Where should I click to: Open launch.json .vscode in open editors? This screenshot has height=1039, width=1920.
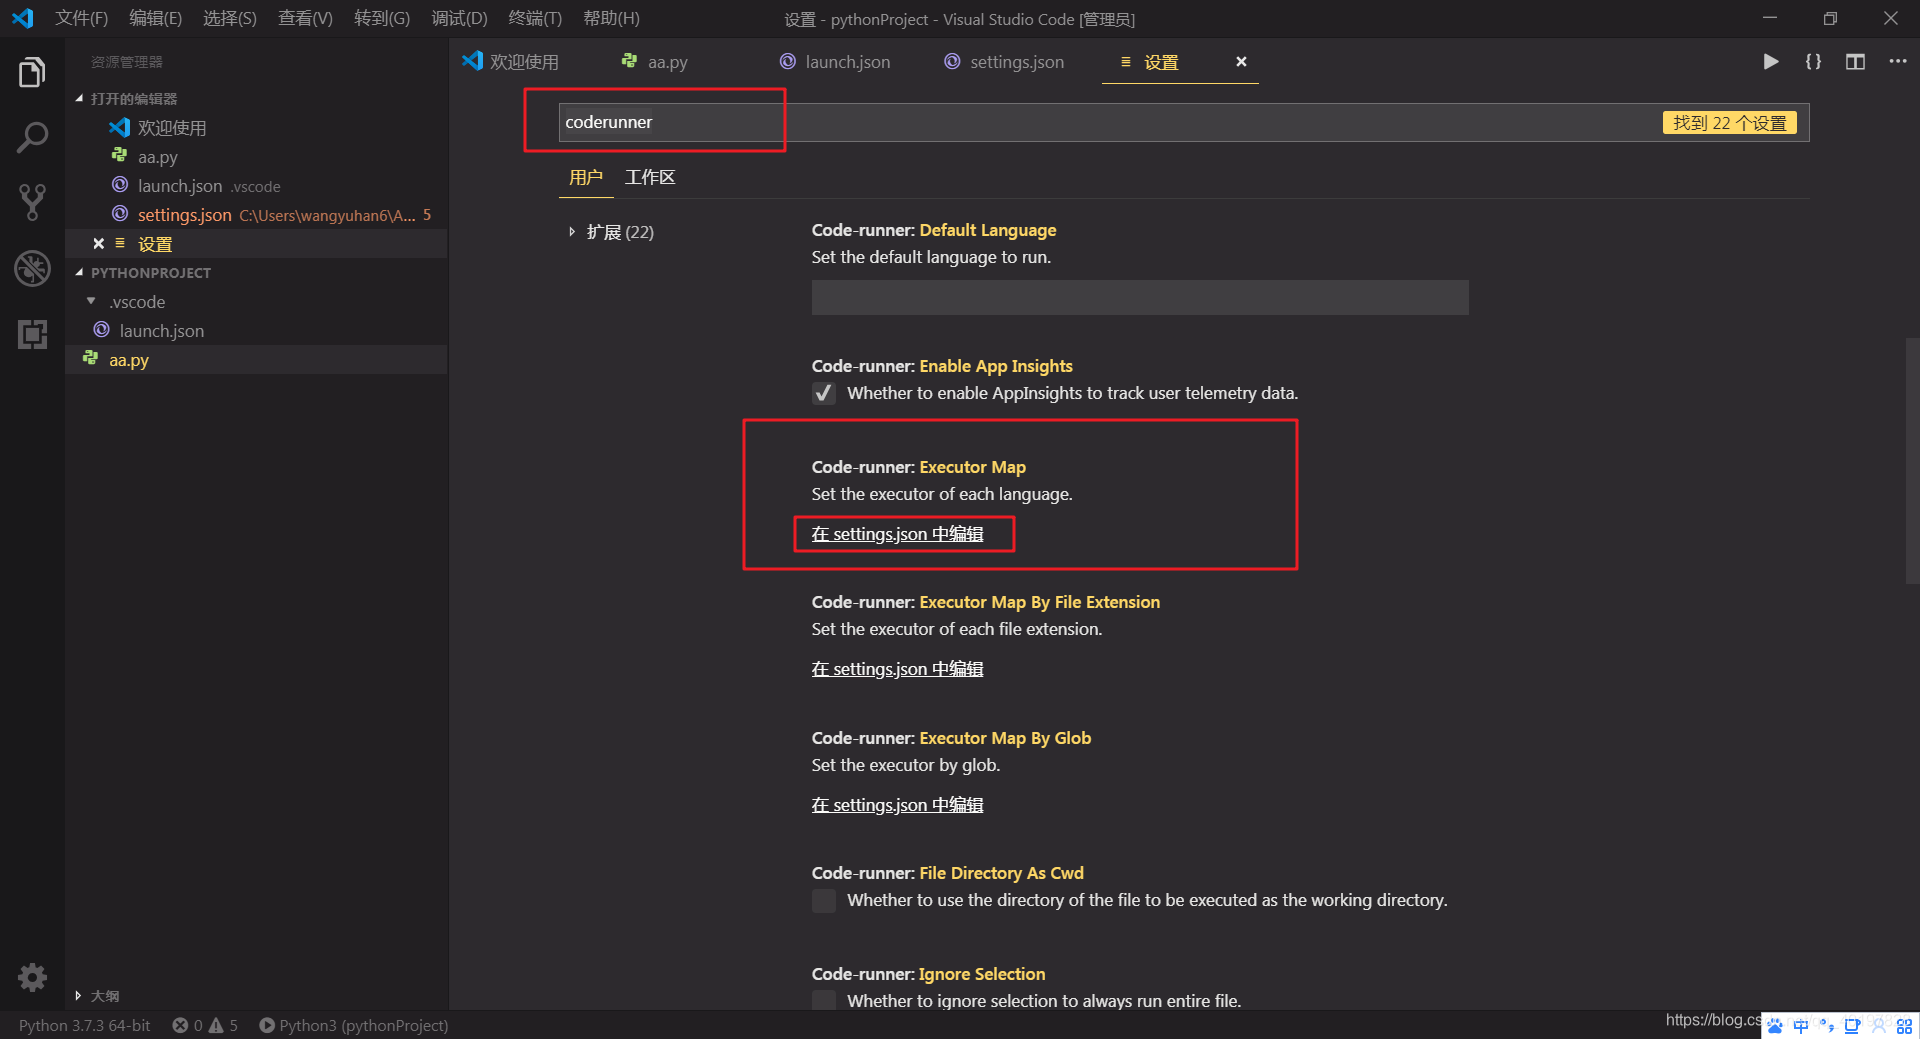point(209,186)
